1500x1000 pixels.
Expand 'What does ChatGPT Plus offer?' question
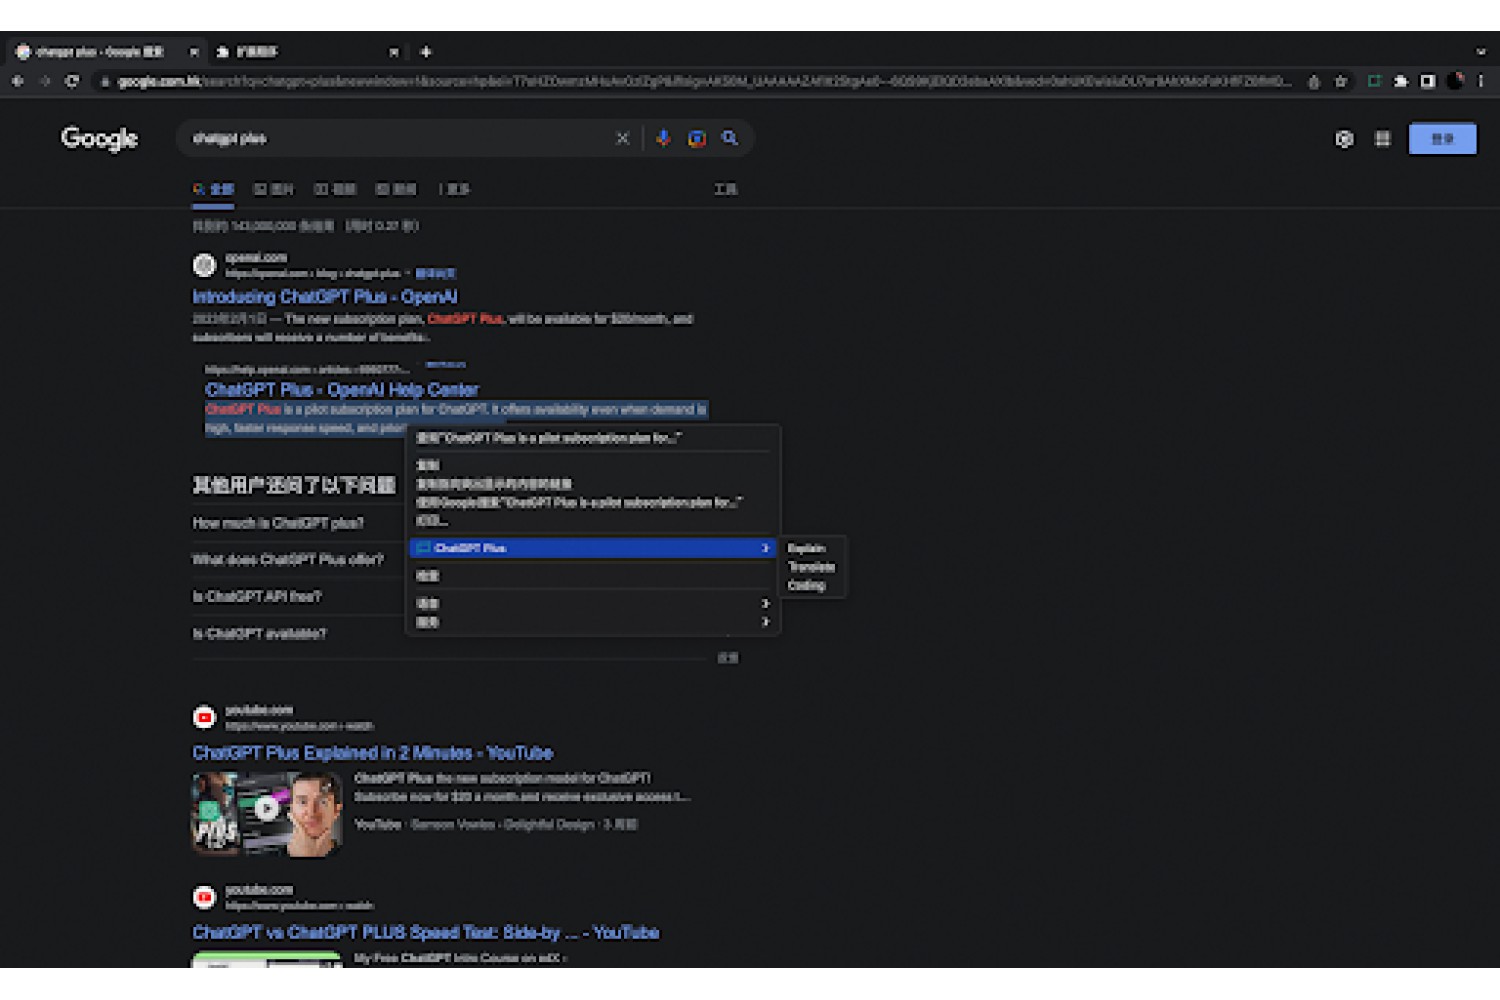pos(288,560)
